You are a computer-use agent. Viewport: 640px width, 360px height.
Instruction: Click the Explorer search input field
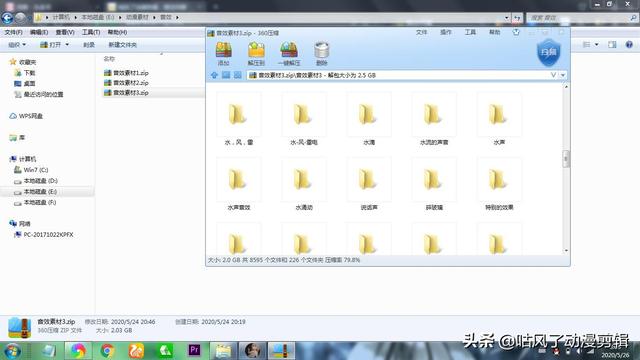coord(581,18)
